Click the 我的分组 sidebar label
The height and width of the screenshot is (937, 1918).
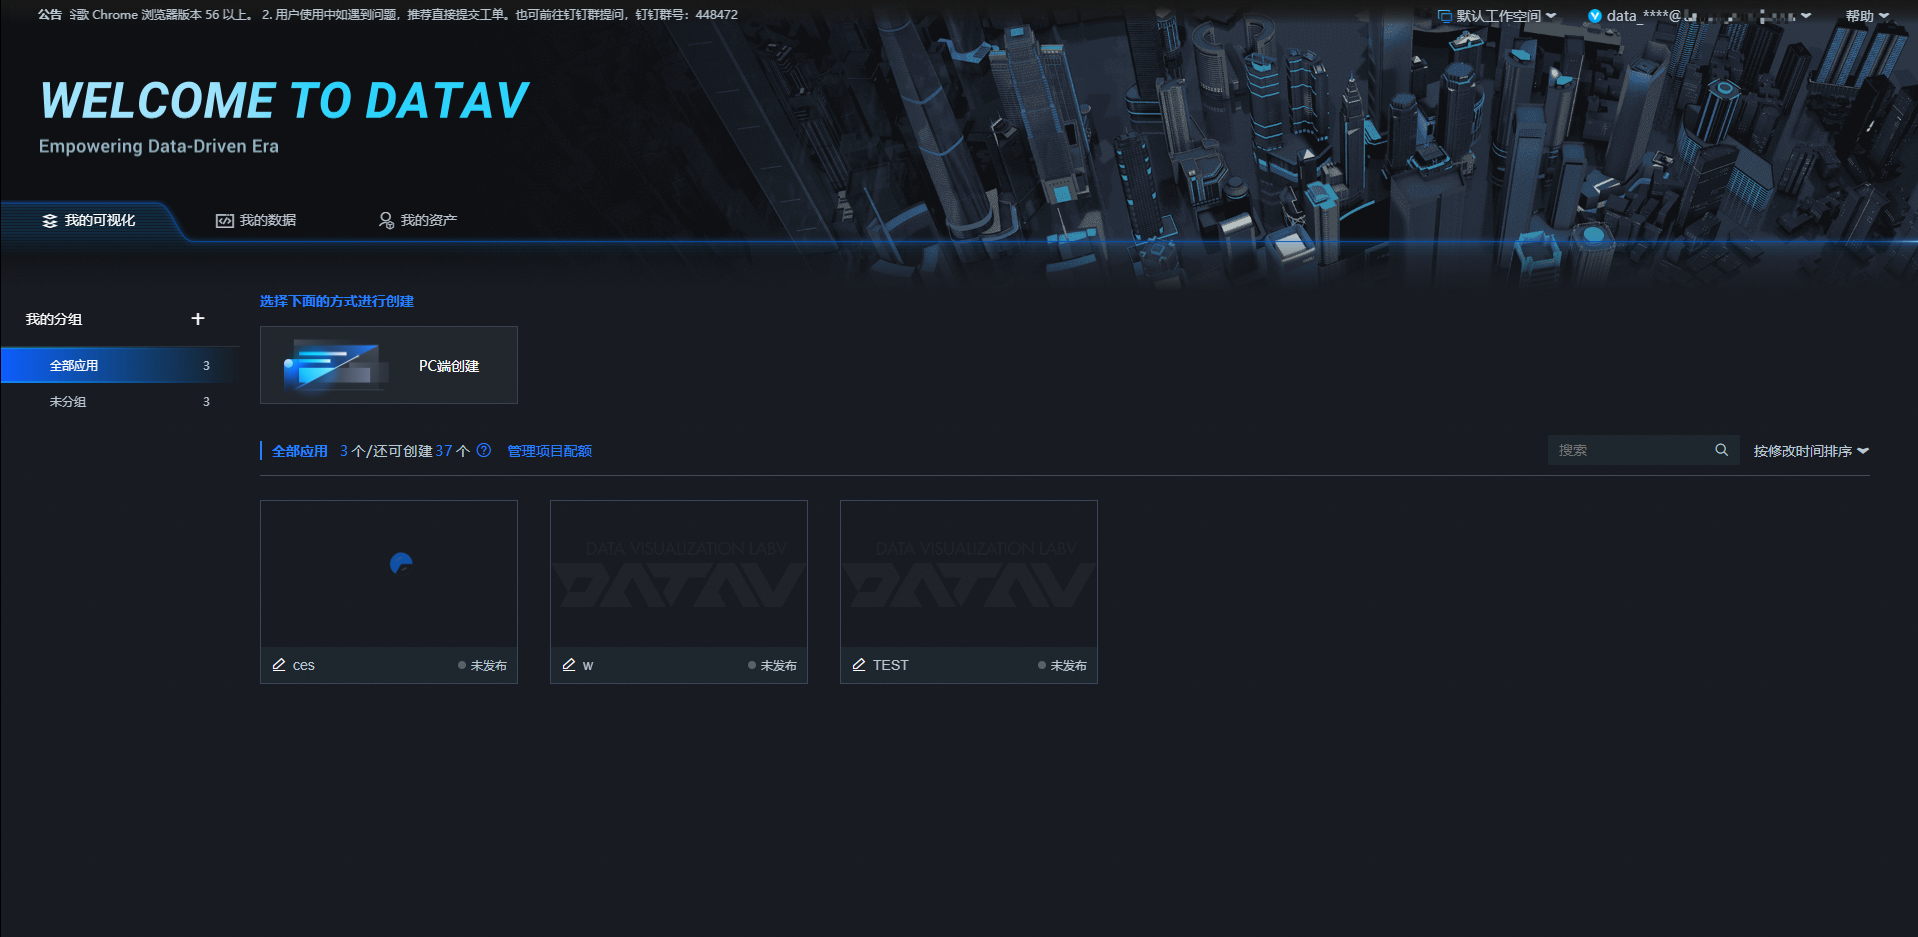pos(54,319)
